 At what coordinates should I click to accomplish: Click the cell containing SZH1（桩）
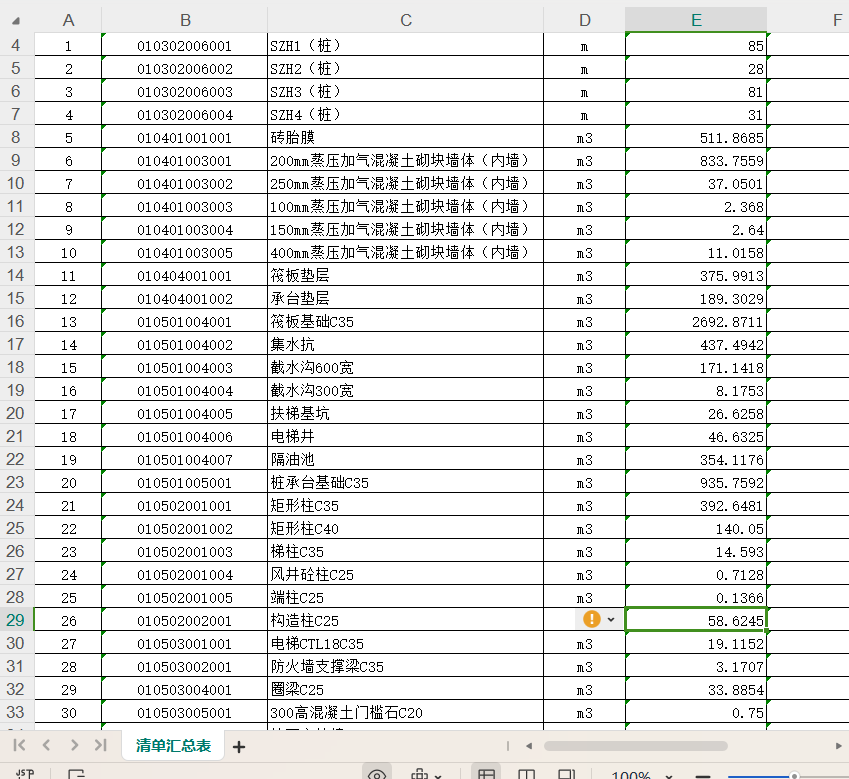pos(406,45)
